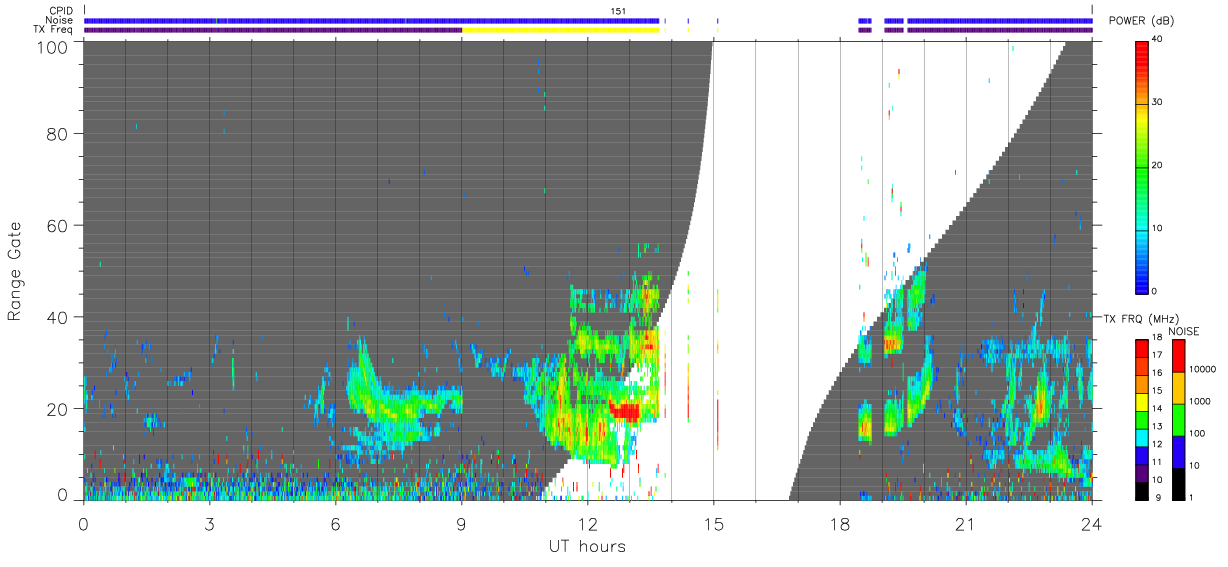The height and width of the screenshot is (567, 1228).
Task: Click the noise legend value 1000
Action: point(1200,401)
